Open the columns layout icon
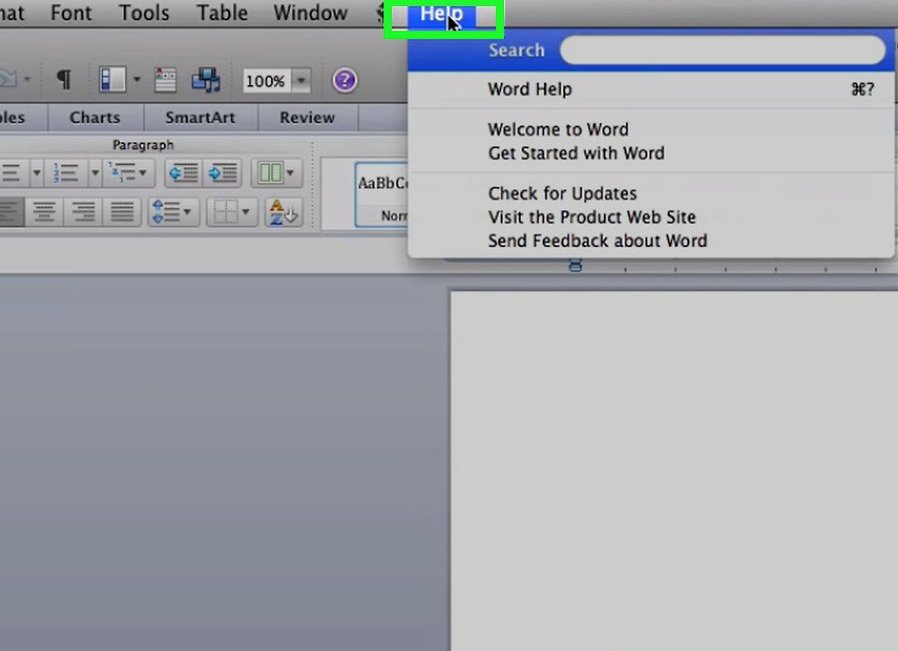This screenshot has width=898, height=651. coord(269,172)
